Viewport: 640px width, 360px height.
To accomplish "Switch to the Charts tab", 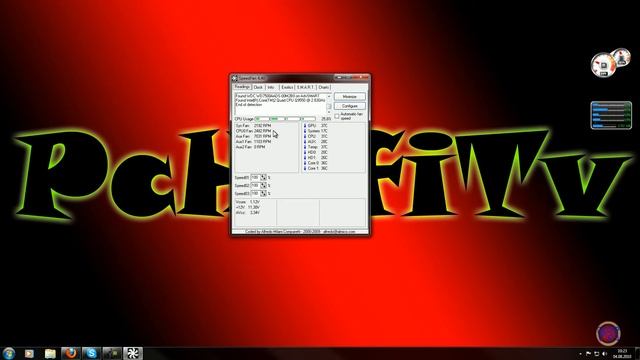I will pyautogui.click(x=324, y=87).
